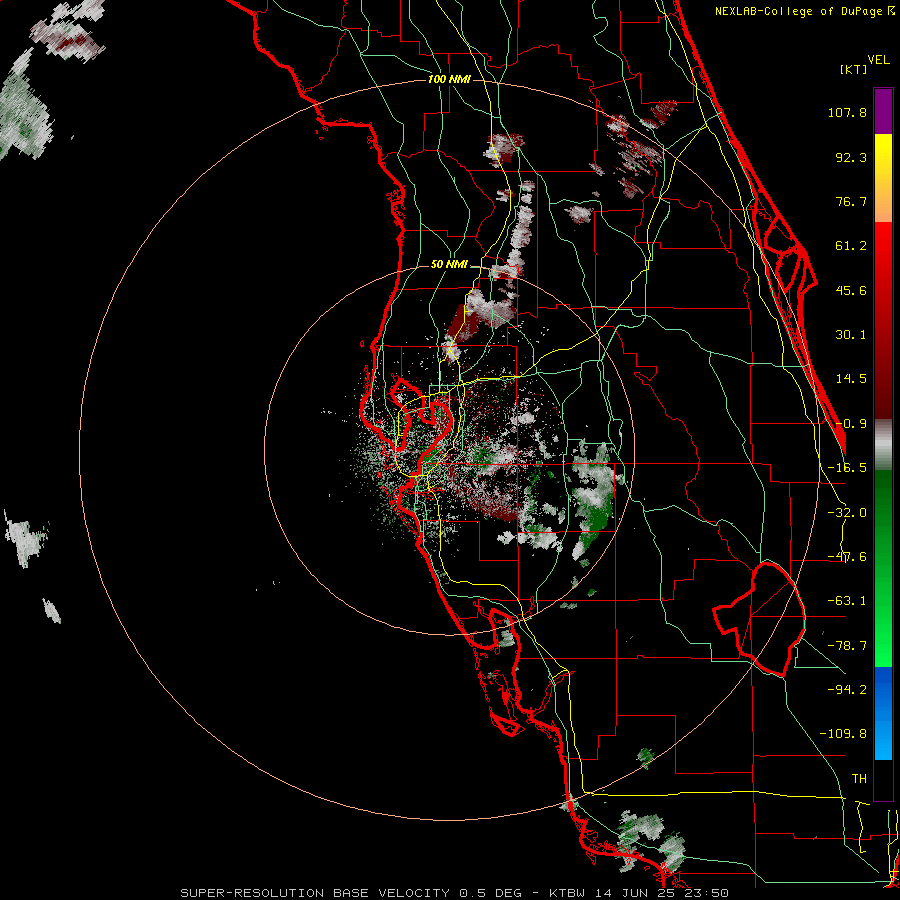Click the -63.1 velocity scale label

(x=847, y=601)
